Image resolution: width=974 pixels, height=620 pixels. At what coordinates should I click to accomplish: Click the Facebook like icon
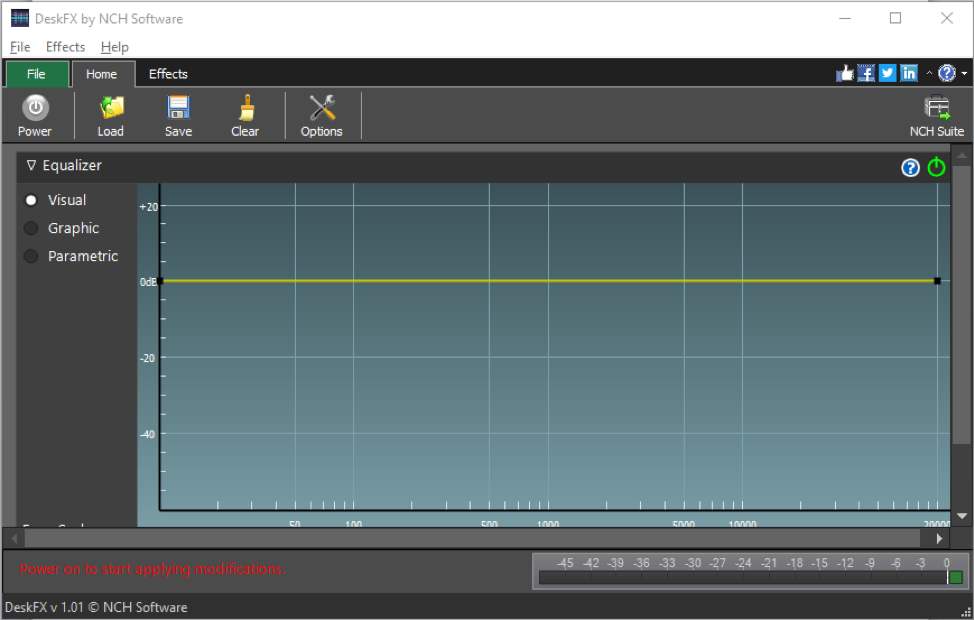(845, 72)
